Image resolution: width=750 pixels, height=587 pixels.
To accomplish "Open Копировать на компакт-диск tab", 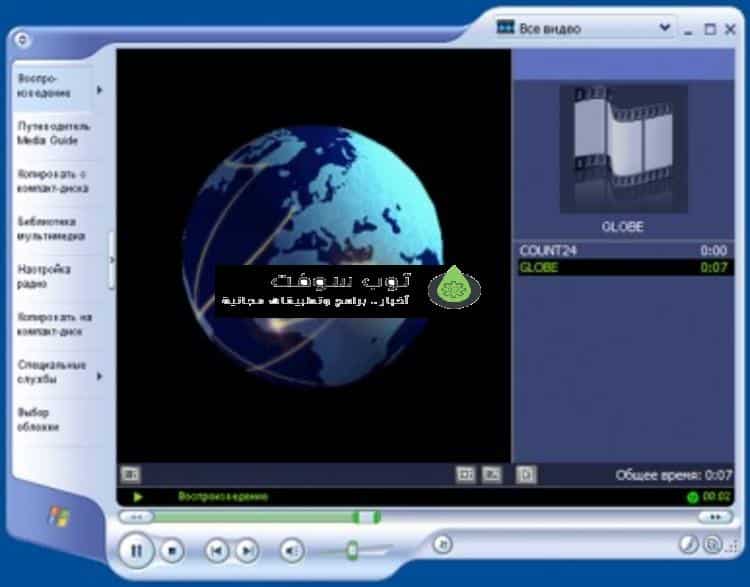I will [x=54, y=324].
